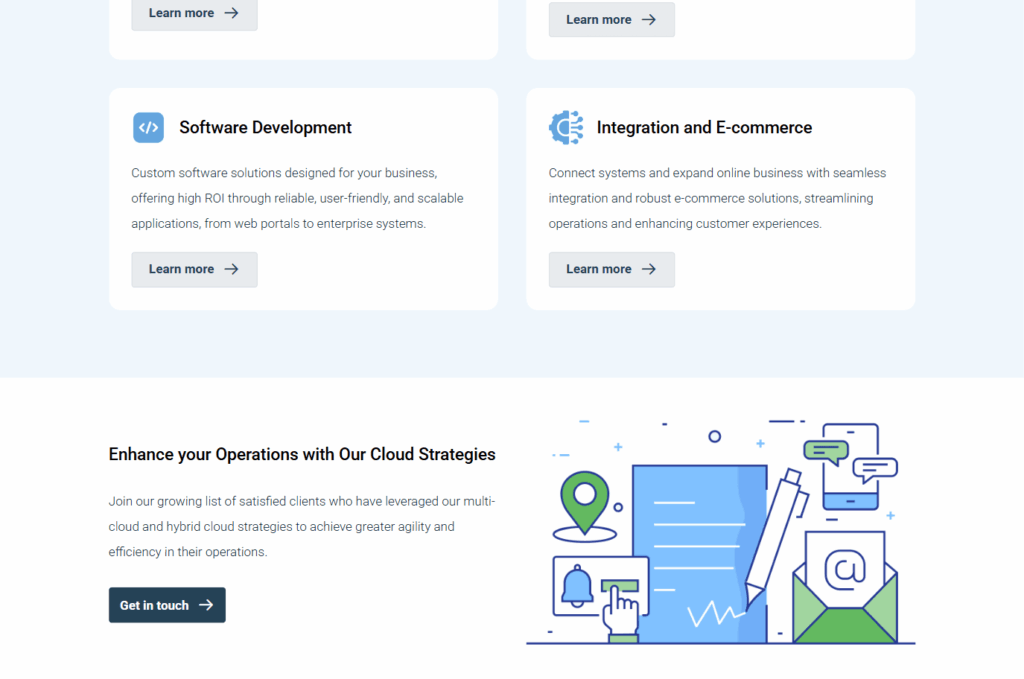1024x679 pixels.
Task: Select the blue bell notification icon
Action: (577, 587)
